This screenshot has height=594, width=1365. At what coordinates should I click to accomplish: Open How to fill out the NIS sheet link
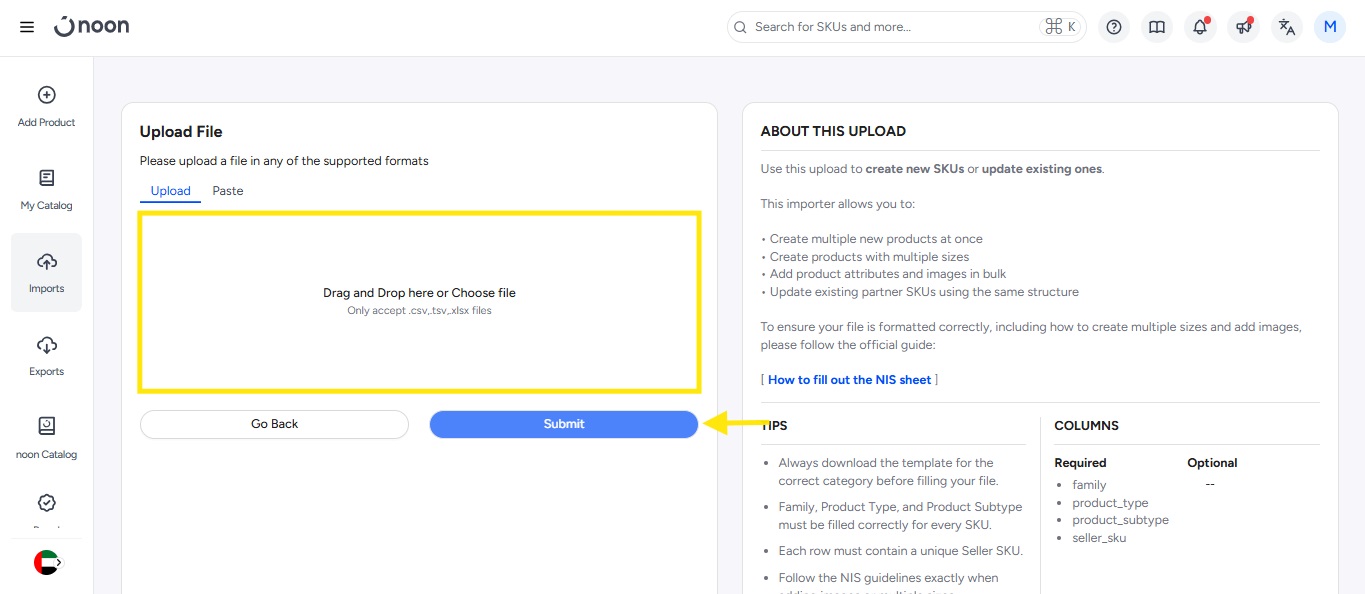(849, 380)
